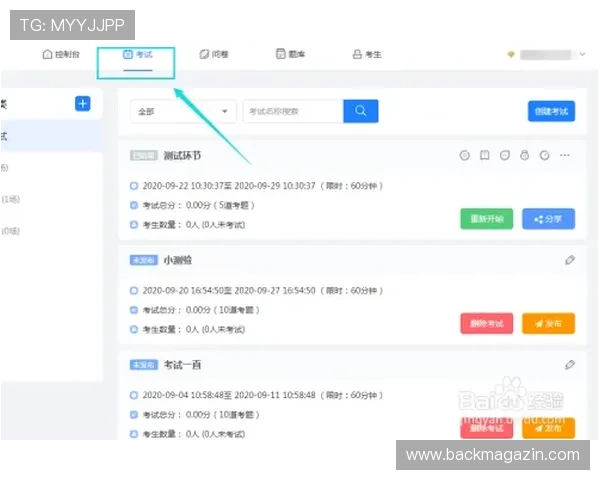Click the clock icon beside 测试环节 date range
The width and height of the screenshot is (600, 480).
(x=134, y=186)
